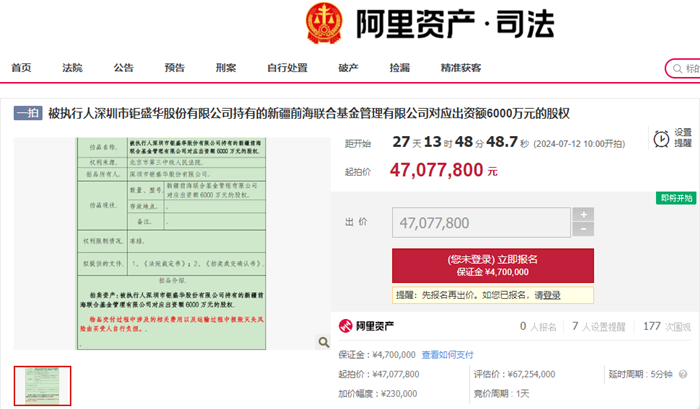Select the 自行处置 navigation item

287,68
